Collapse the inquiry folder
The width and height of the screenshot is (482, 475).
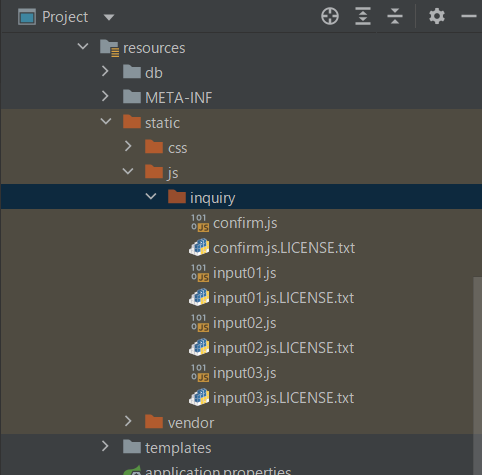151,196
